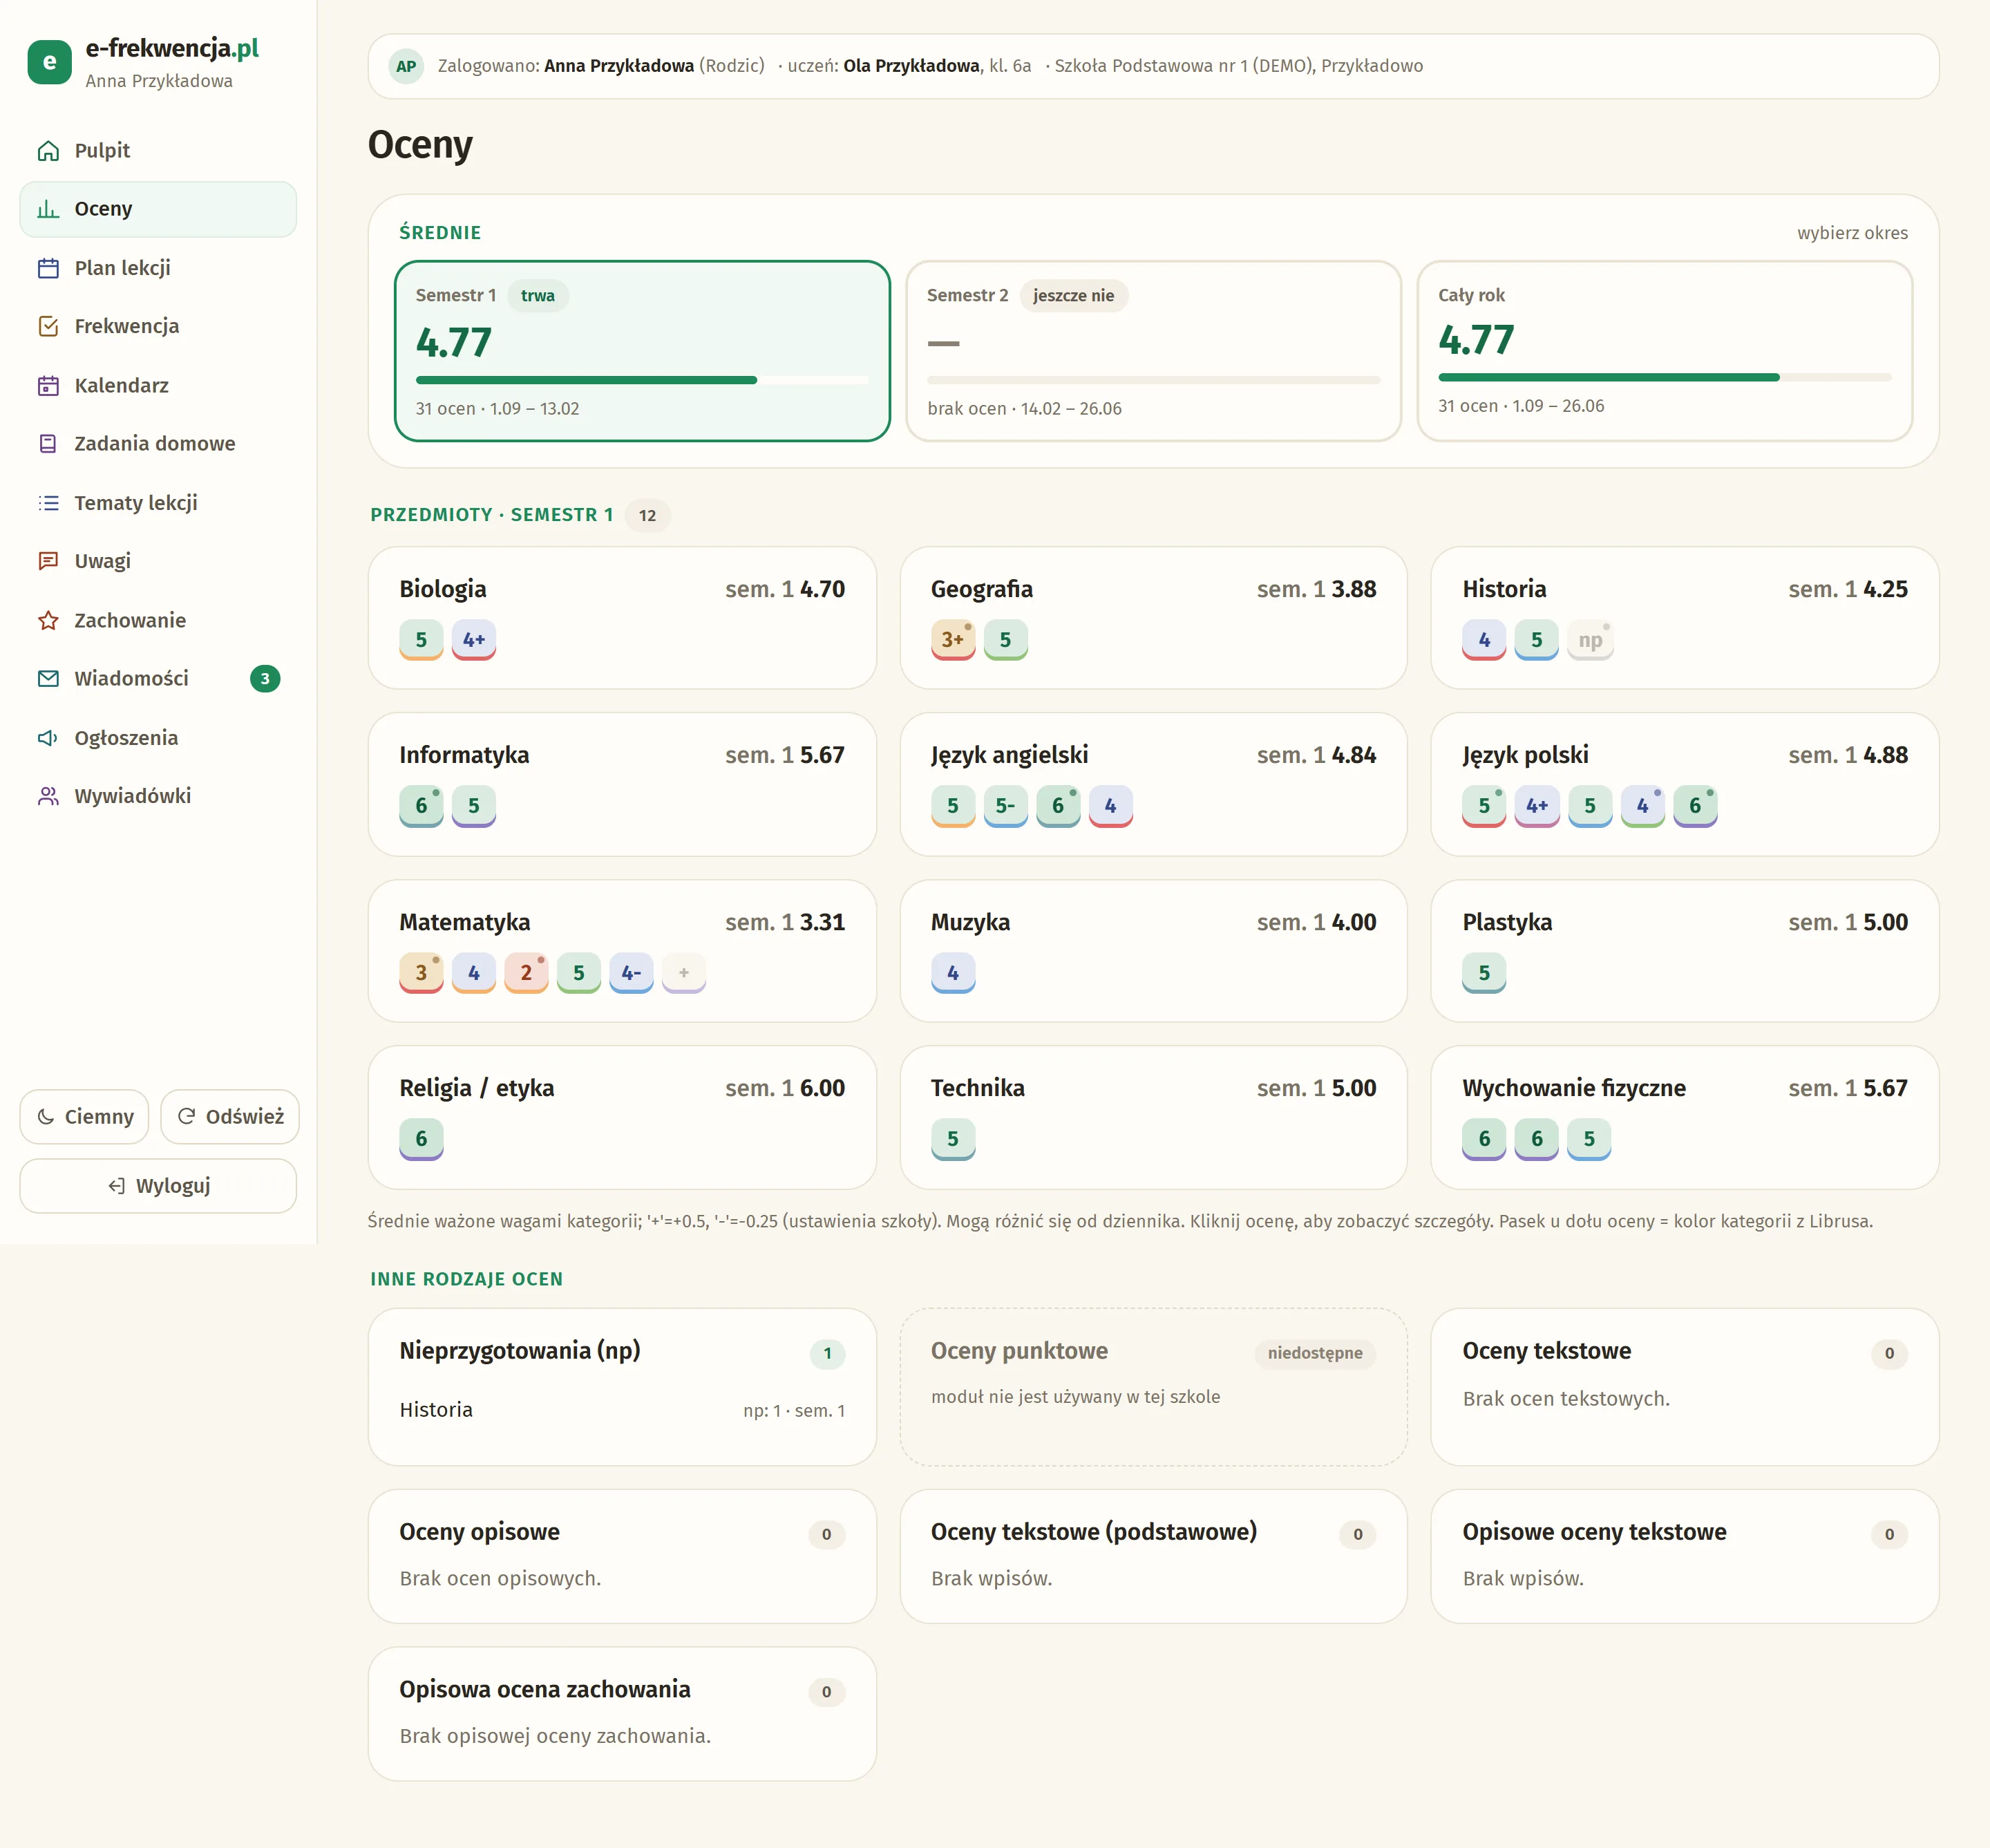
Task: Open the Pulpit home icon
Action: click(48, 151)
